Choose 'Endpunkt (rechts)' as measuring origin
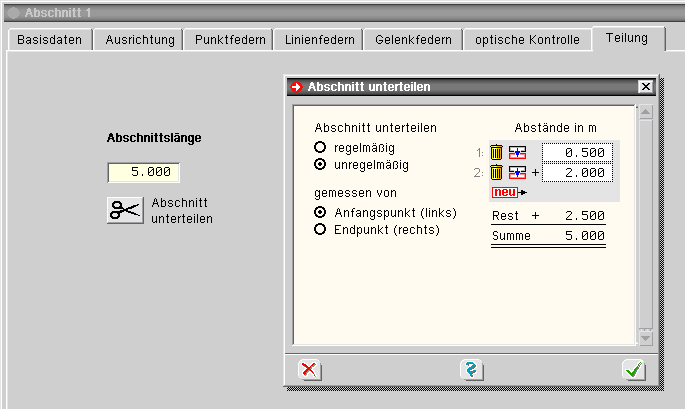 321,229
